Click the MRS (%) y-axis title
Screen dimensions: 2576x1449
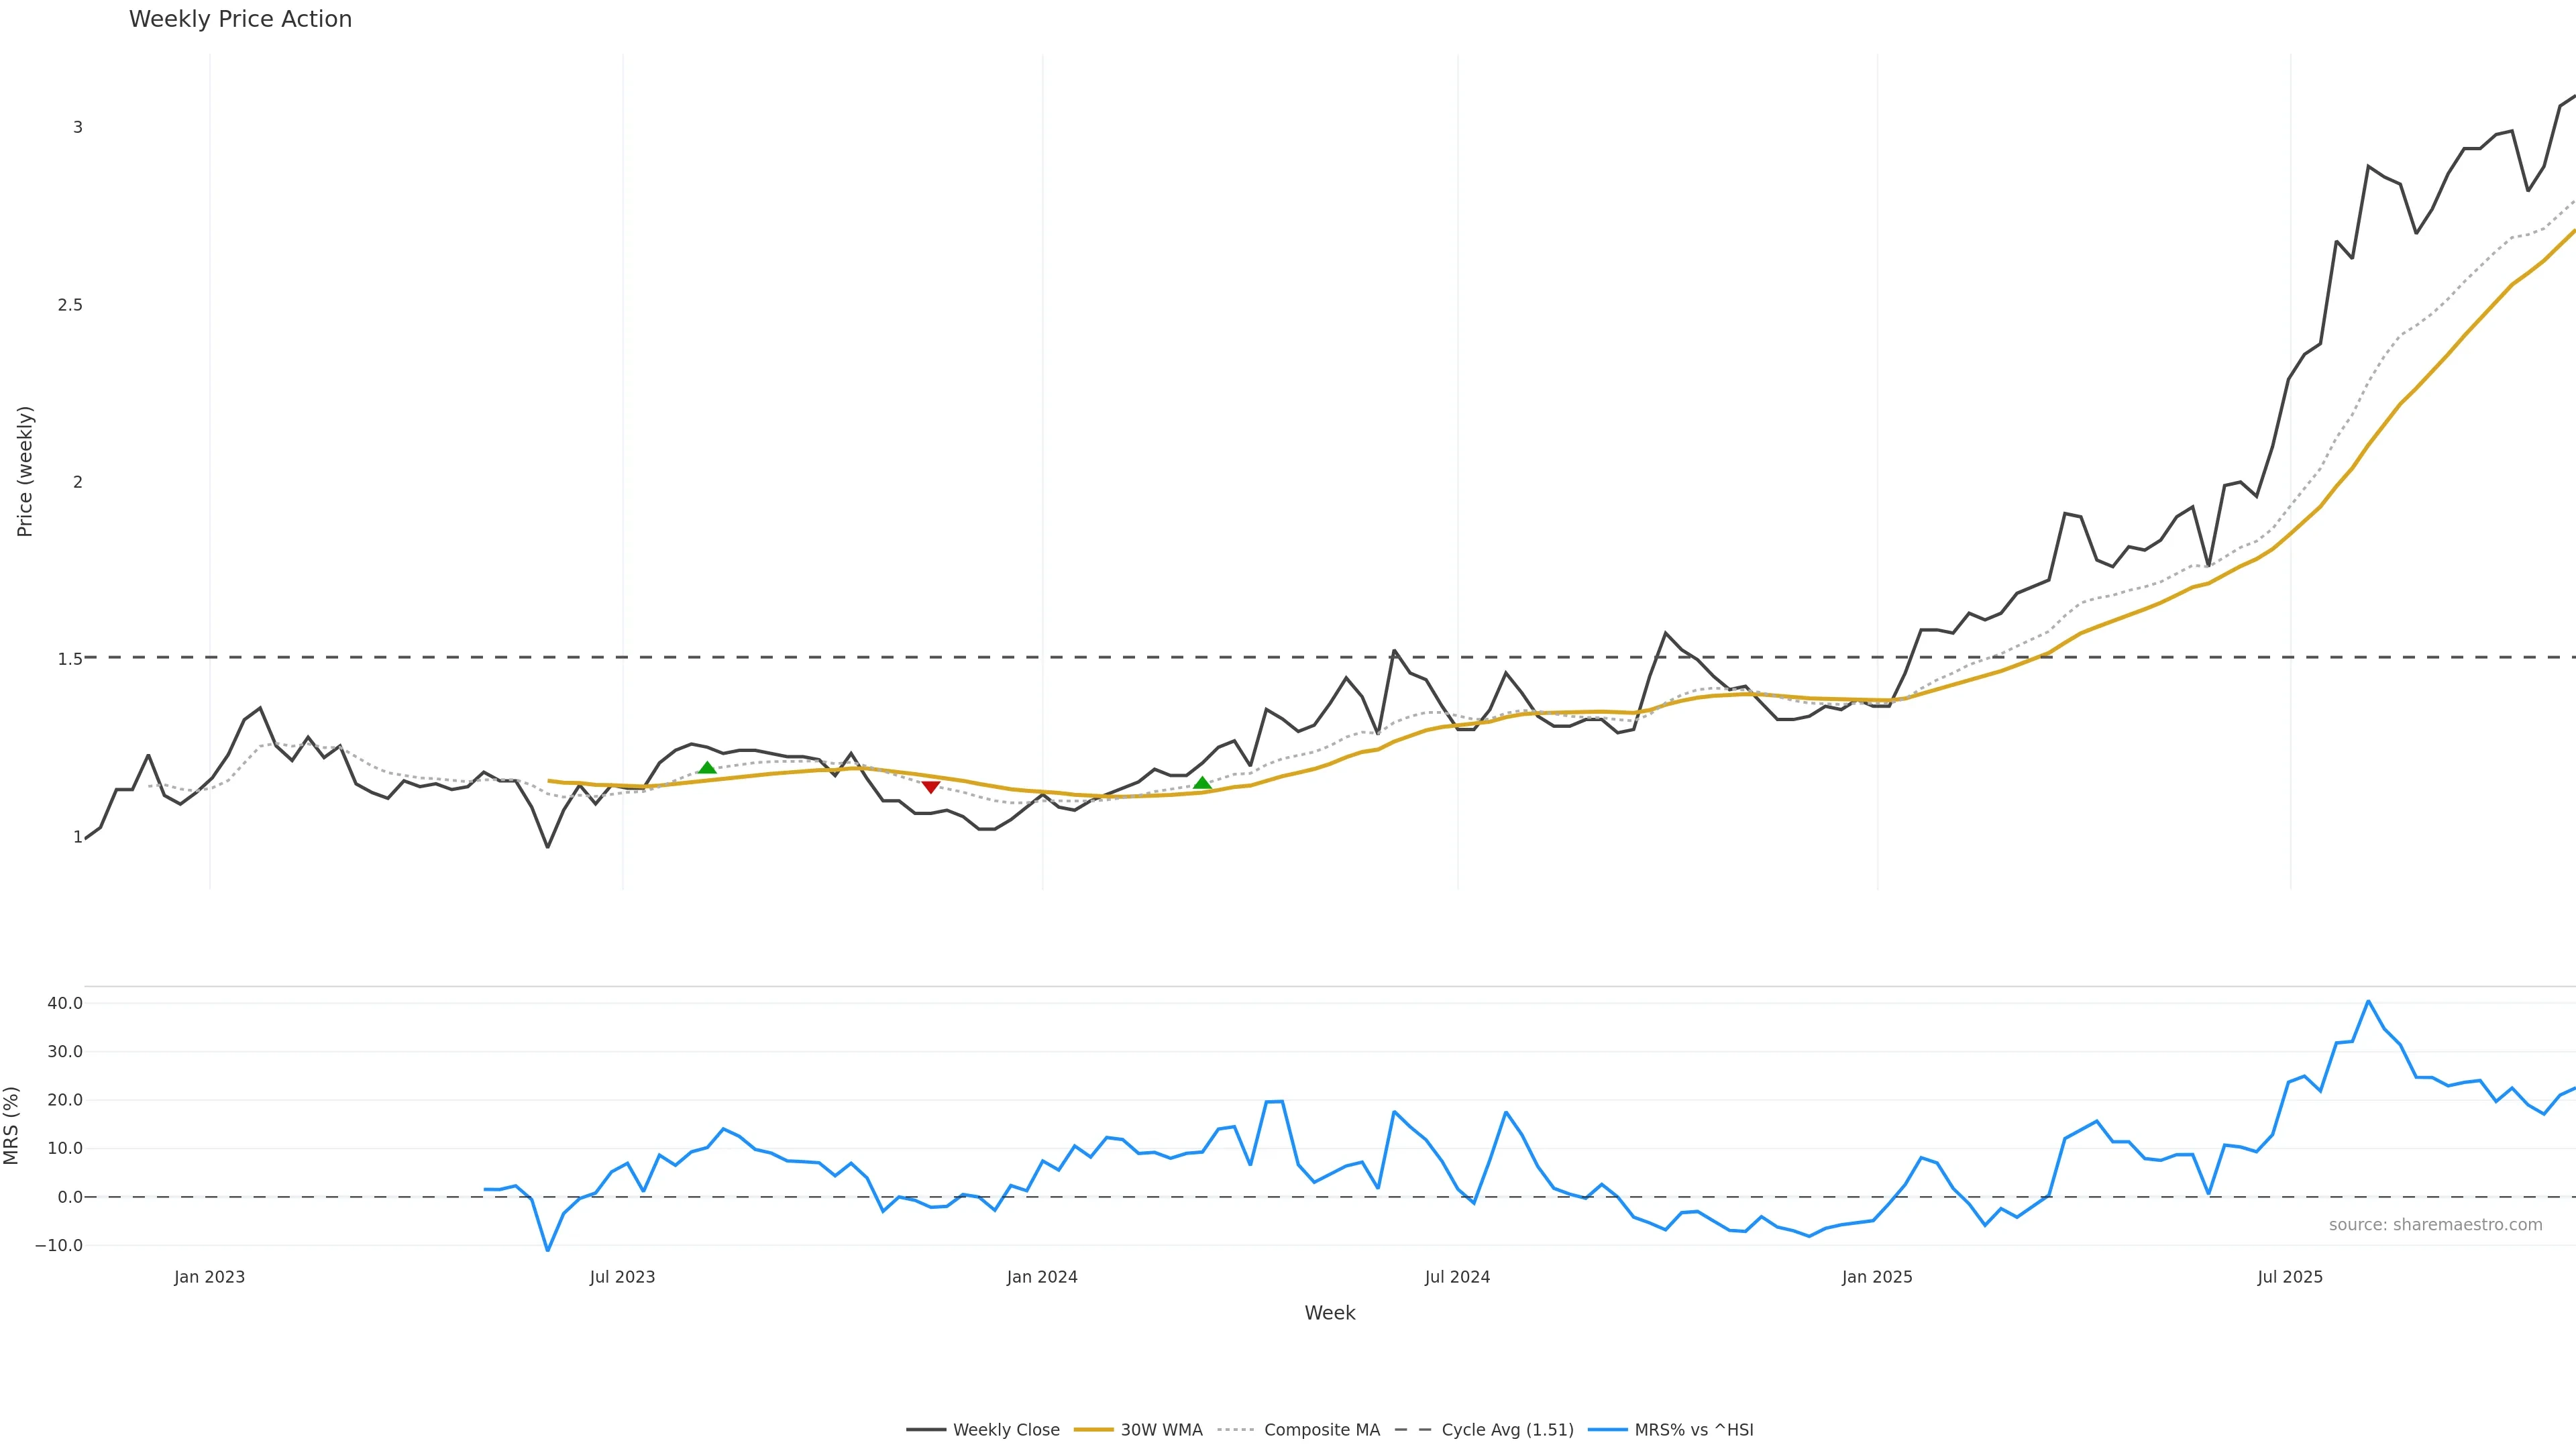coord(12,1125)
